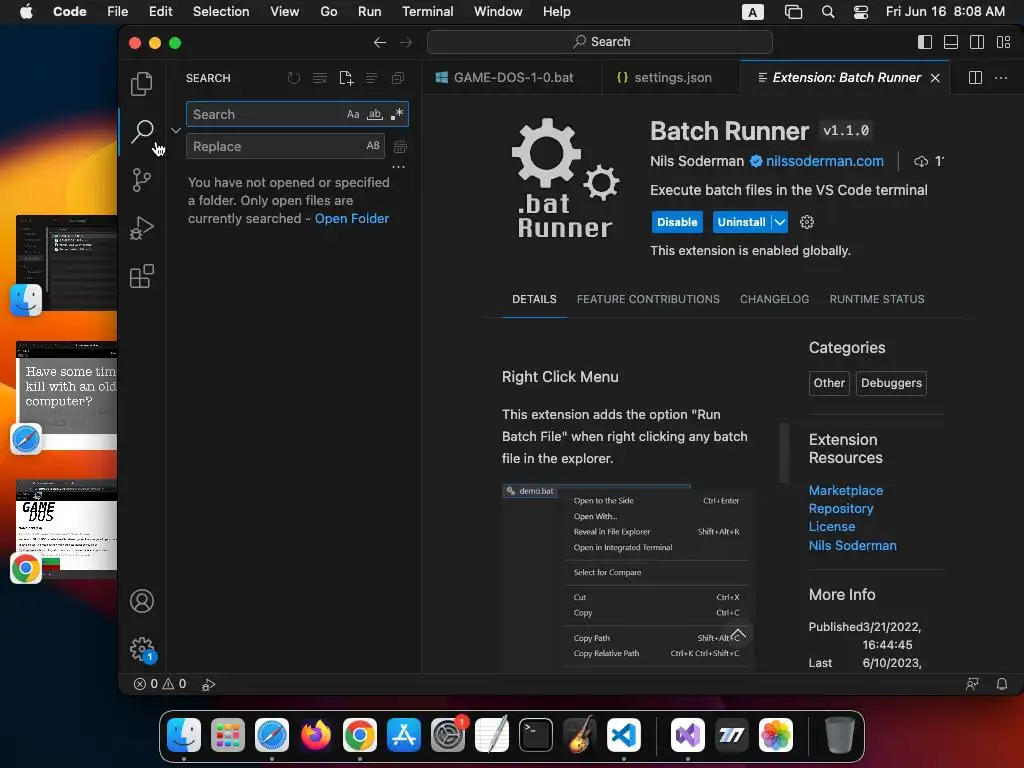
Task: Open the Accounts menu icon
Action: (142, 601)
